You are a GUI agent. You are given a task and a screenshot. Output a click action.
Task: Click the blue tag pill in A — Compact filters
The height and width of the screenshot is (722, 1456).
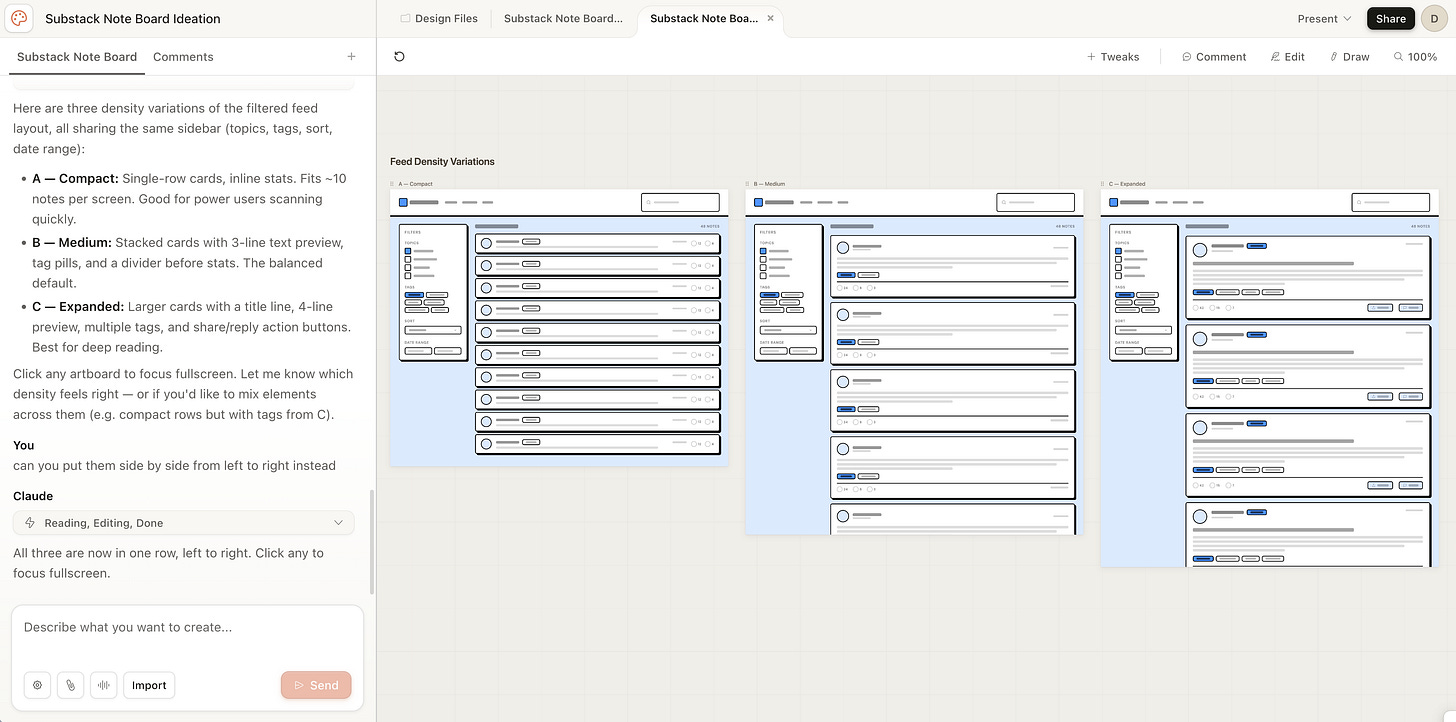coord(414,295)
